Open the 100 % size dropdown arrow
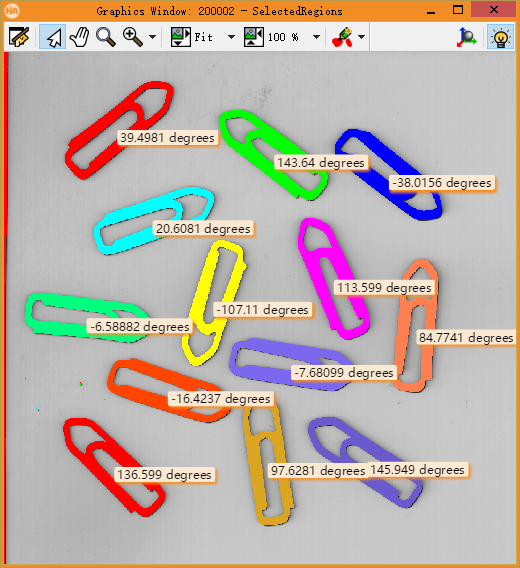The height and width of the screenshot is (568, 520). [316, 37]
